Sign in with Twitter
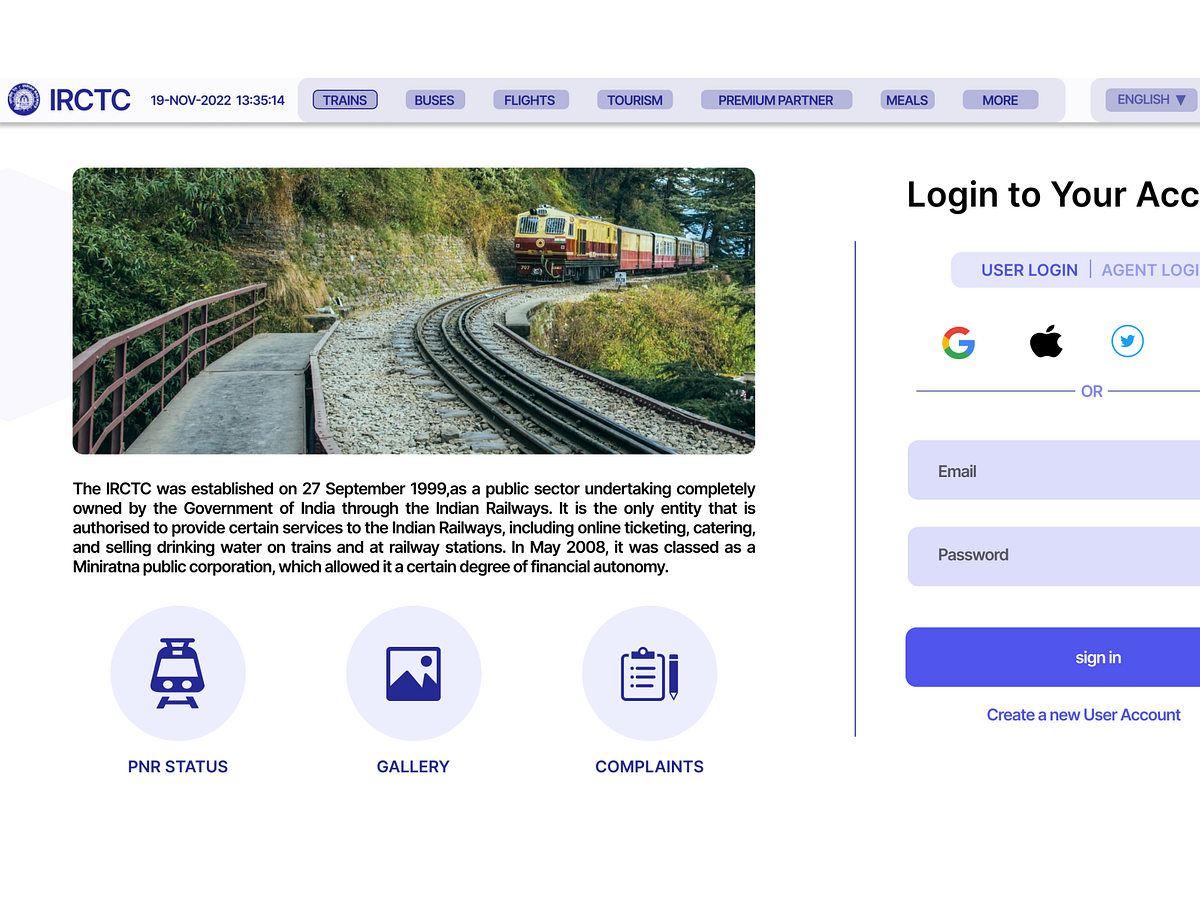The width and height of the screenshot is (1200, 900). (x=1127, y=341)
